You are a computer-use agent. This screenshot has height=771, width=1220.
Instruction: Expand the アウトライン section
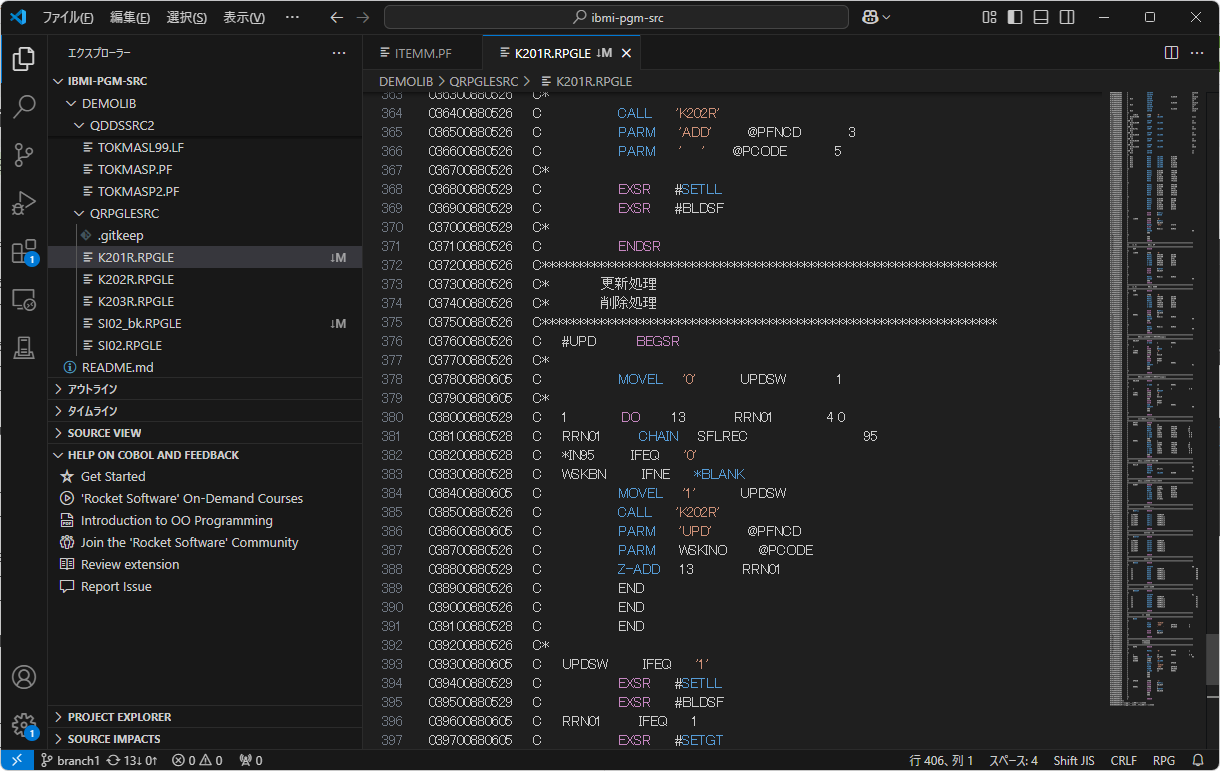205,389
